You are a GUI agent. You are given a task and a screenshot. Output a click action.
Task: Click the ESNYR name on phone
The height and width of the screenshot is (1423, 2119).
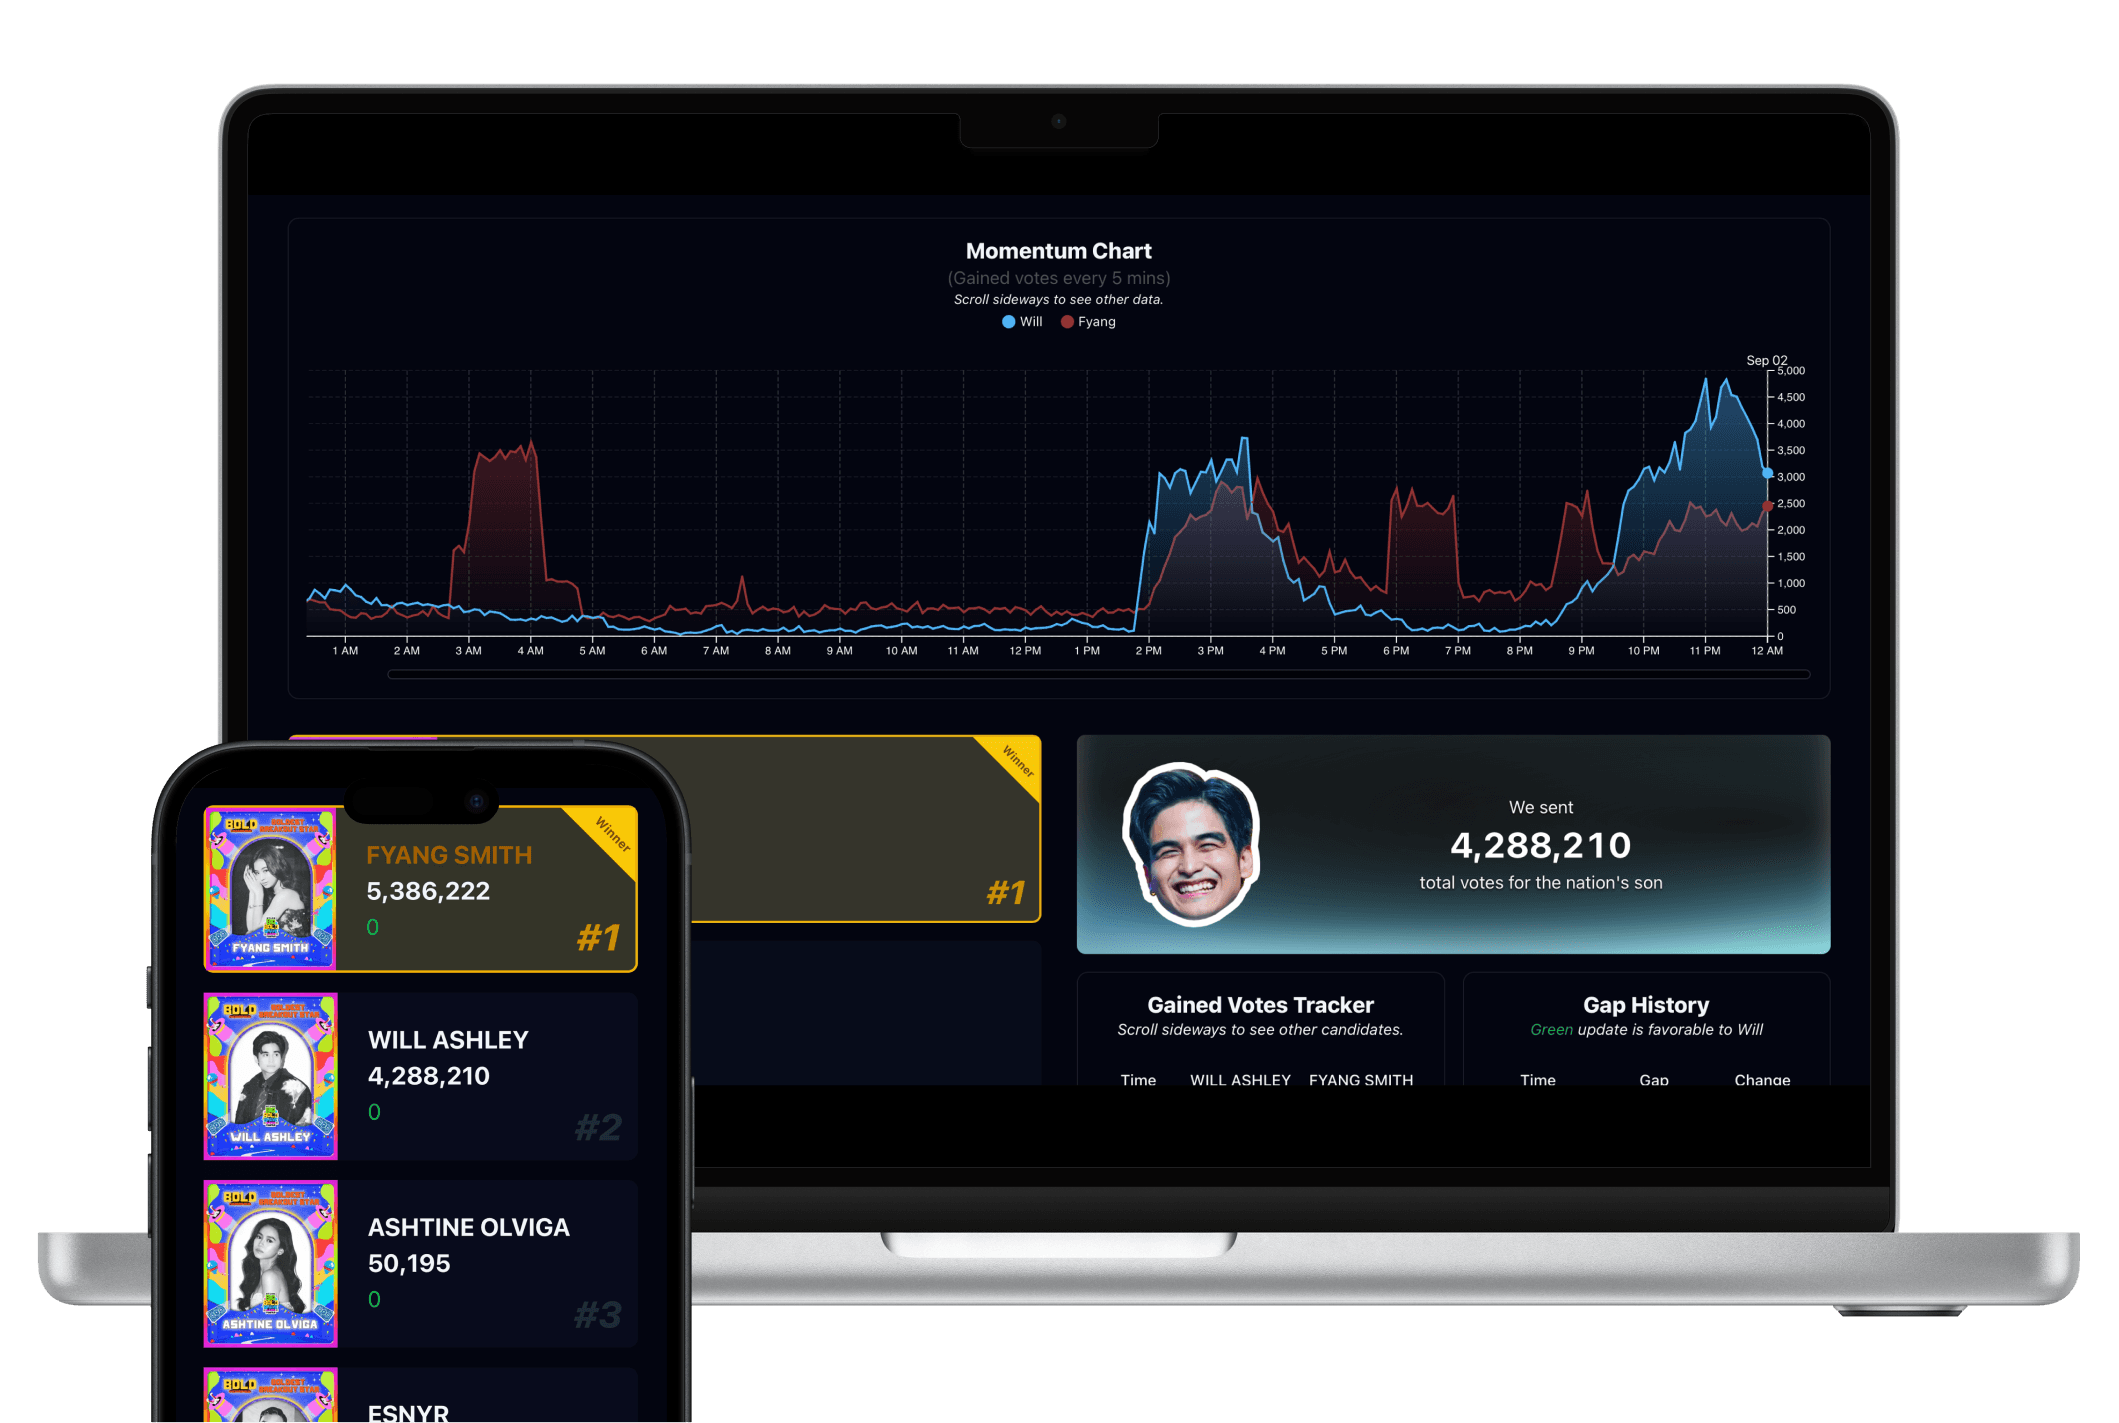[x=408, y=1412]
